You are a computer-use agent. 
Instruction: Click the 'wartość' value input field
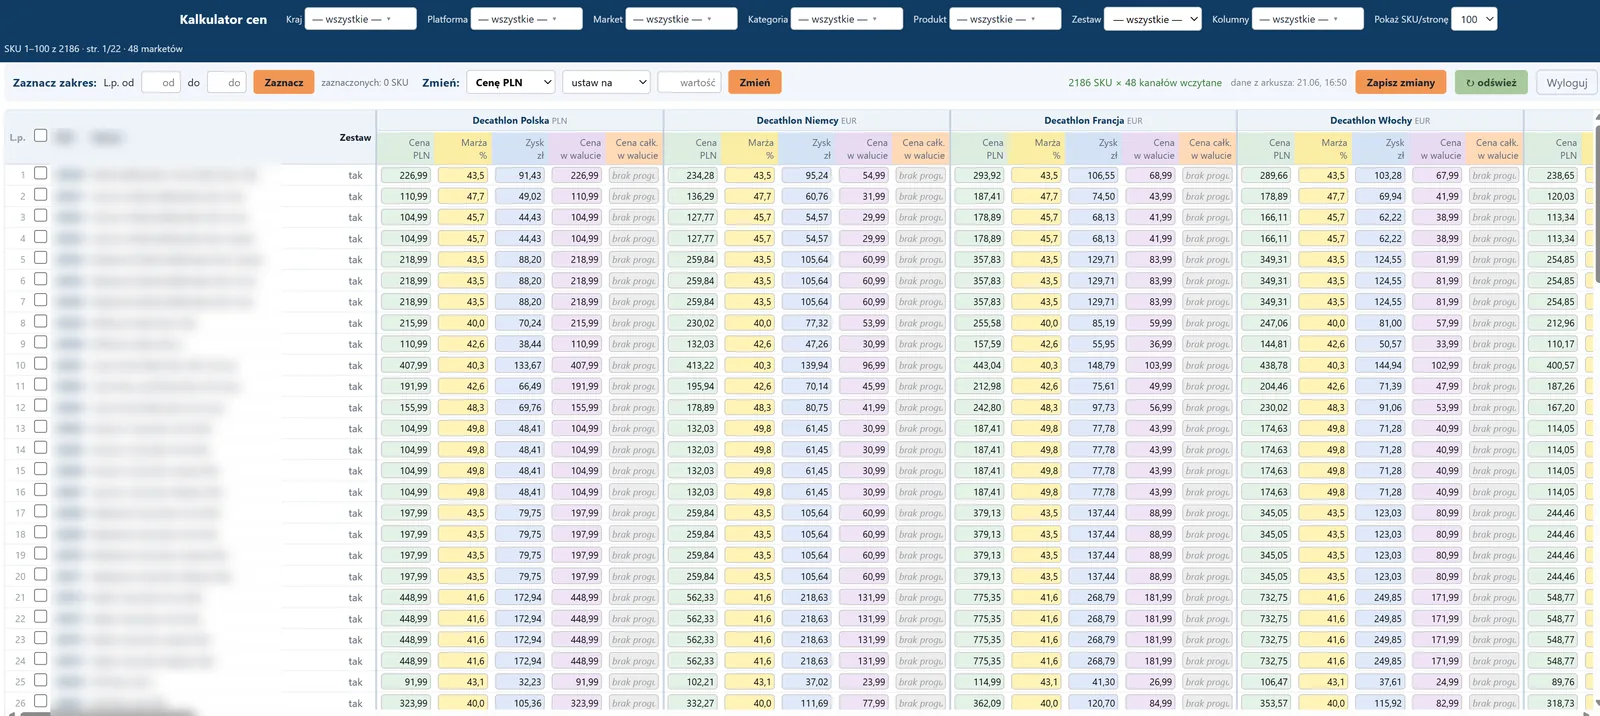(690, 82)
